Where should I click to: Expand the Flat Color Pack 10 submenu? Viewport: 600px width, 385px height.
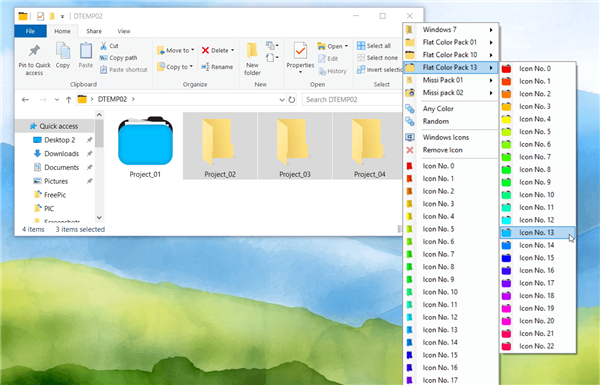click(451, 55)
